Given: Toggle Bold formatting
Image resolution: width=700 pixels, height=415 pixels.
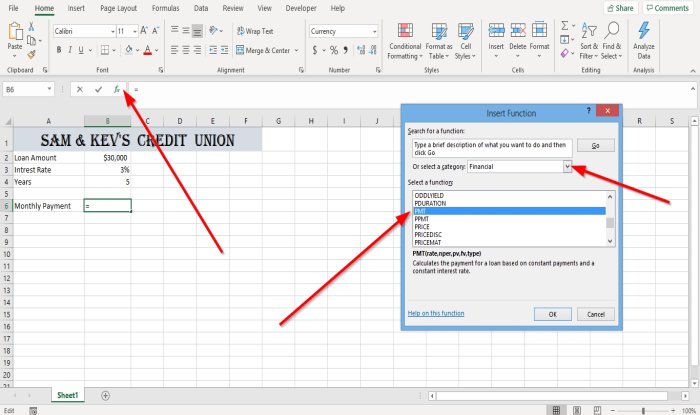Looking at the screenshot, I should [x=58, y=50].
